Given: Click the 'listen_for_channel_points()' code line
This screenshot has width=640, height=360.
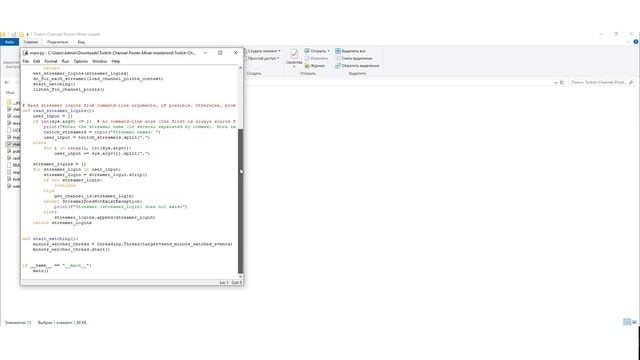Looking at the screenshot, I should coord(69,89).
